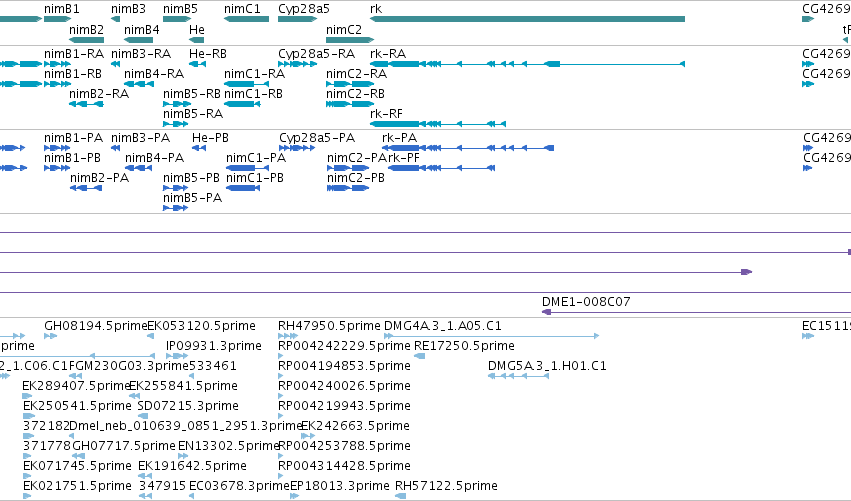Click the nimB1 gene label
Screen dimensions: 851x501
(62, 9)
